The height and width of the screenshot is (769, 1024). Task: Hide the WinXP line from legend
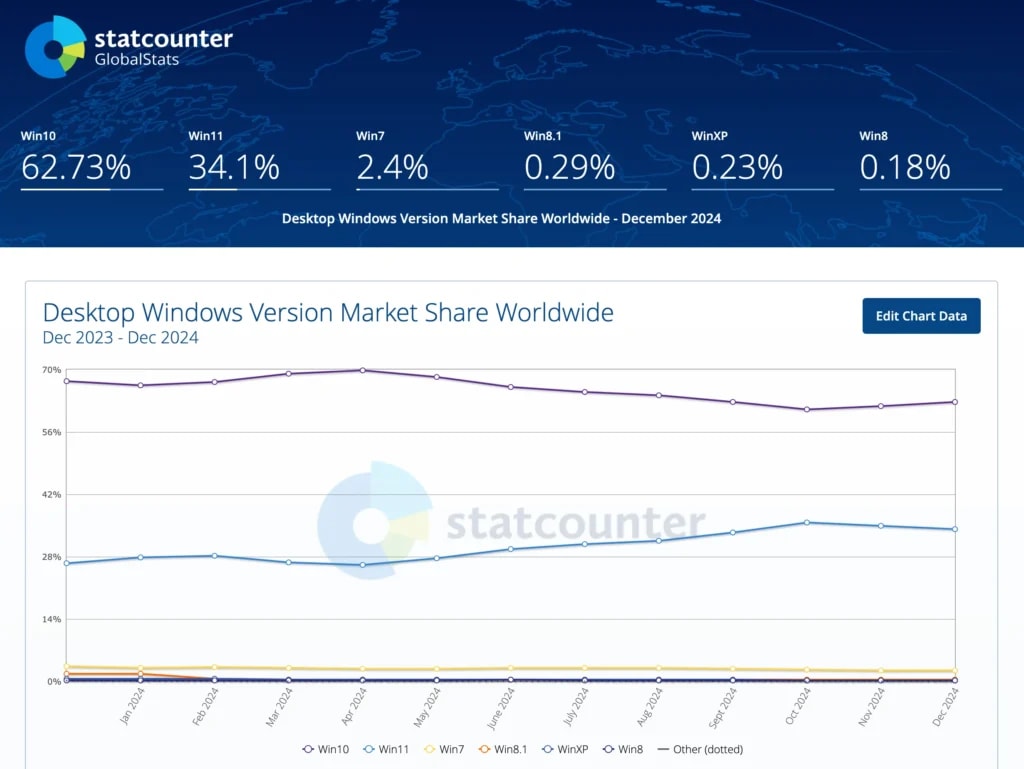(x=573, y=749)
